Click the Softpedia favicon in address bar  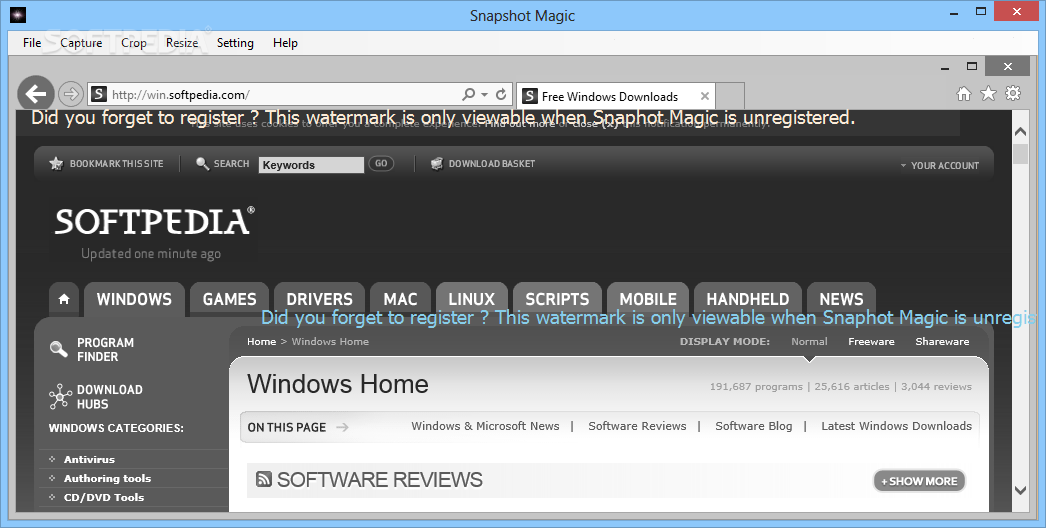[x=99, y=94]
